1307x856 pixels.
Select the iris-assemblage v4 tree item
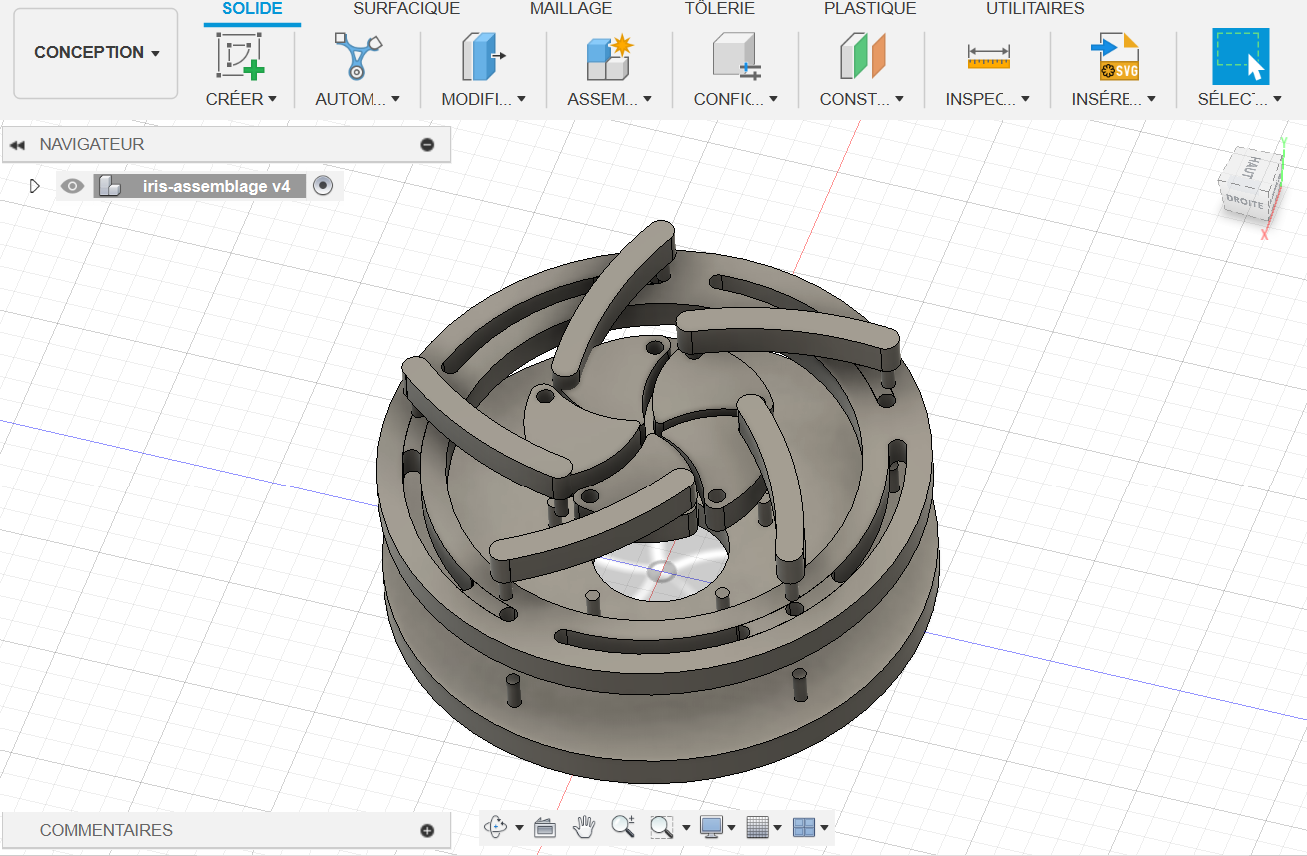pyautogui.click(x=217, y=186)
